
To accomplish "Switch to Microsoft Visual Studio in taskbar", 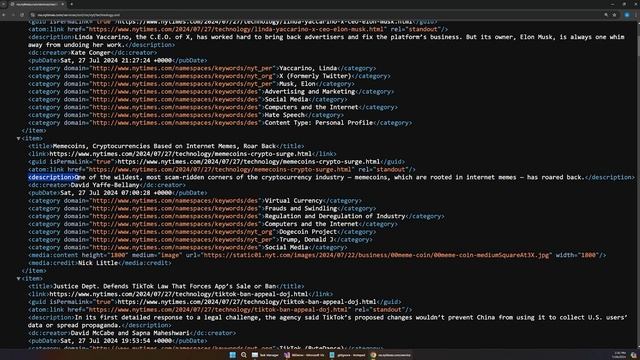I will (304, 355).
